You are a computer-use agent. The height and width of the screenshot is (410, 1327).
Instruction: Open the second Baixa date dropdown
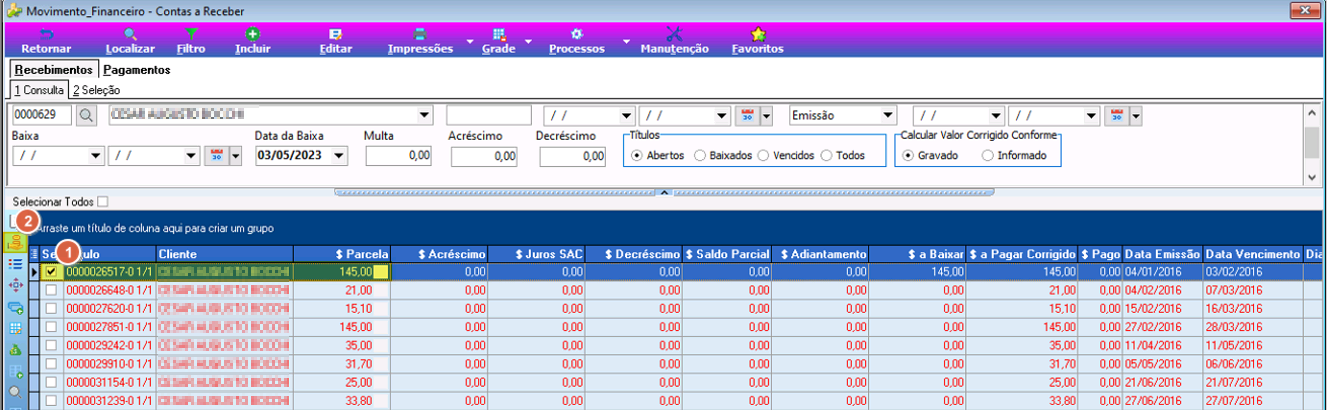tap(192, 156)
